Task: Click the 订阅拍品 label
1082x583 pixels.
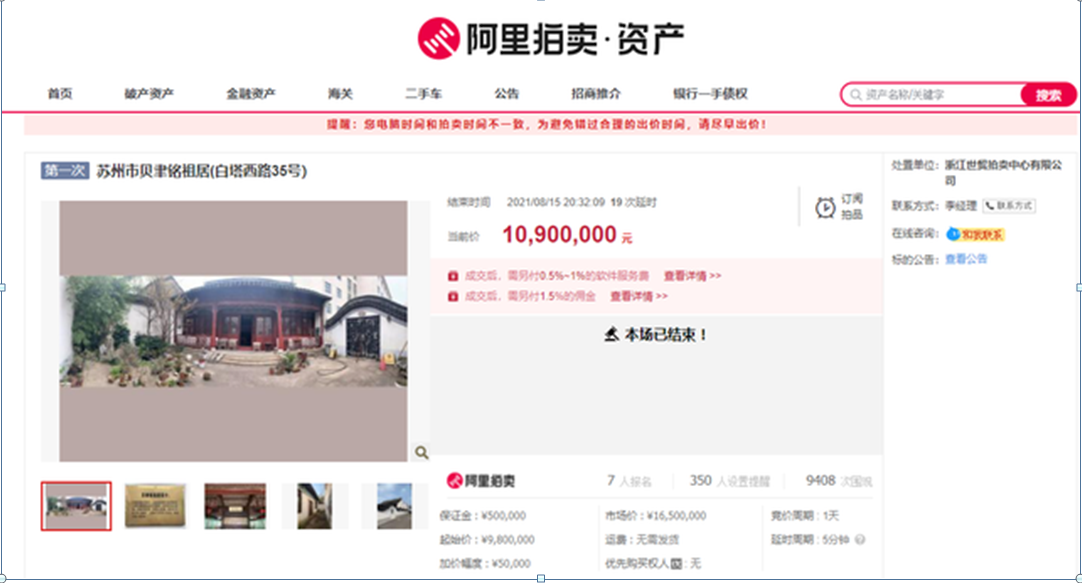Action: coord(852,206)
